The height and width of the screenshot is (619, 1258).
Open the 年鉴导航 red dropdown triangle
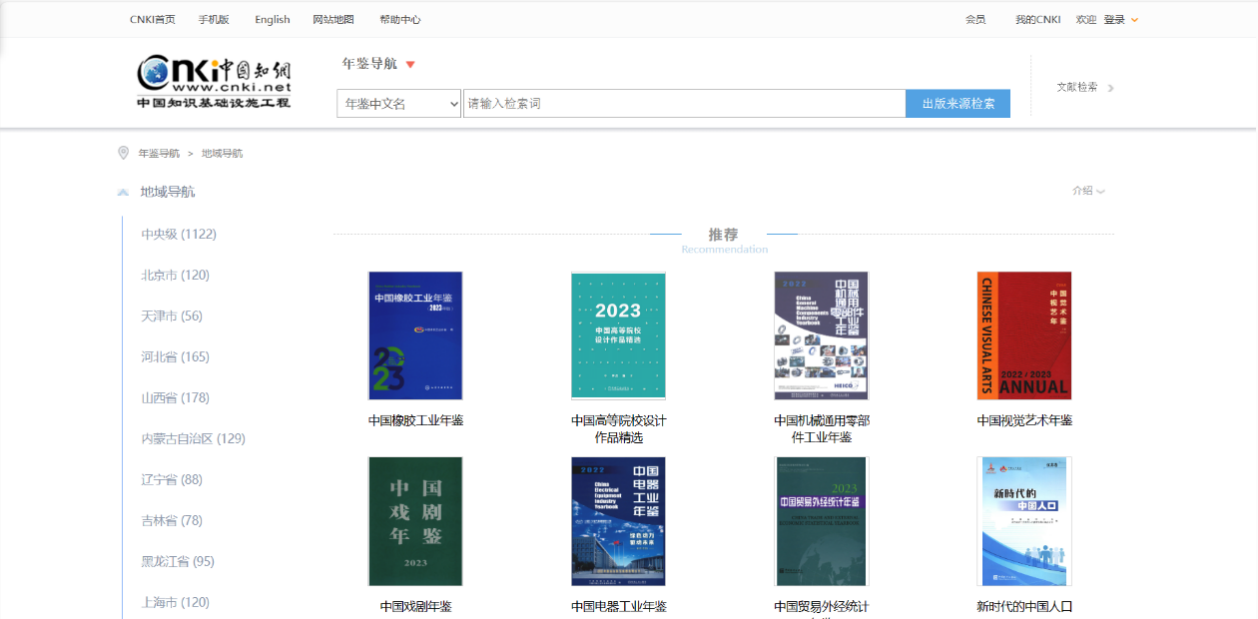coord(410,64)
